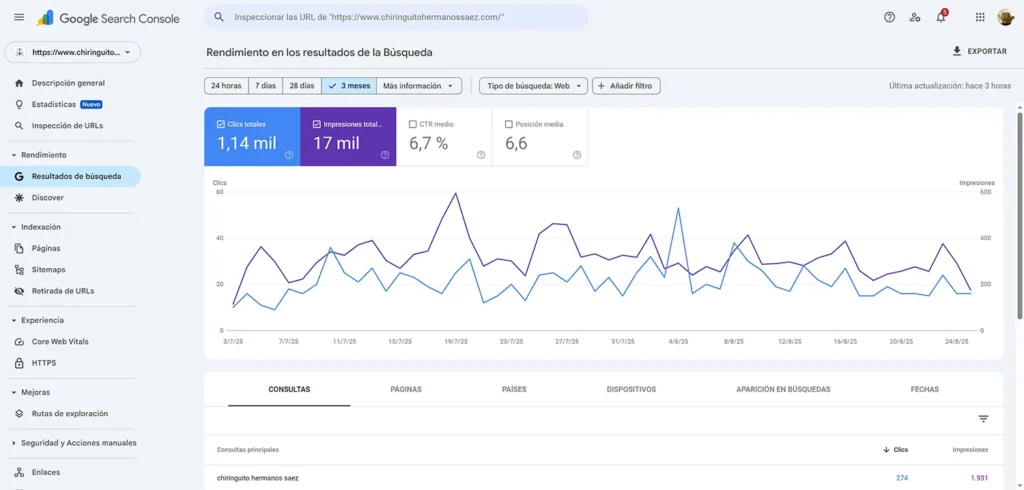Click the users and permissions icon
This screenshot has height=490, width=1024.
[x=915, y=17]
